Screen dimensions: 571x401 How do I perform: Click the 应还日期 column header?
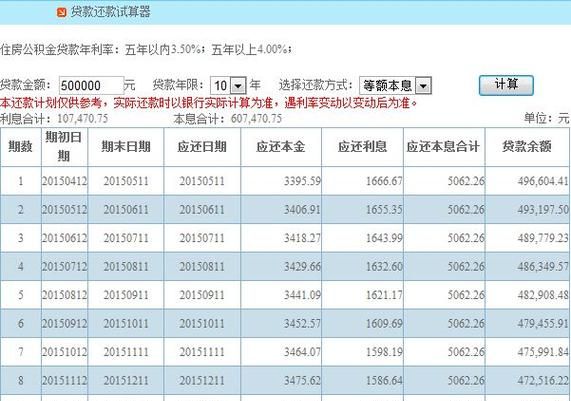tap(202, 147)
